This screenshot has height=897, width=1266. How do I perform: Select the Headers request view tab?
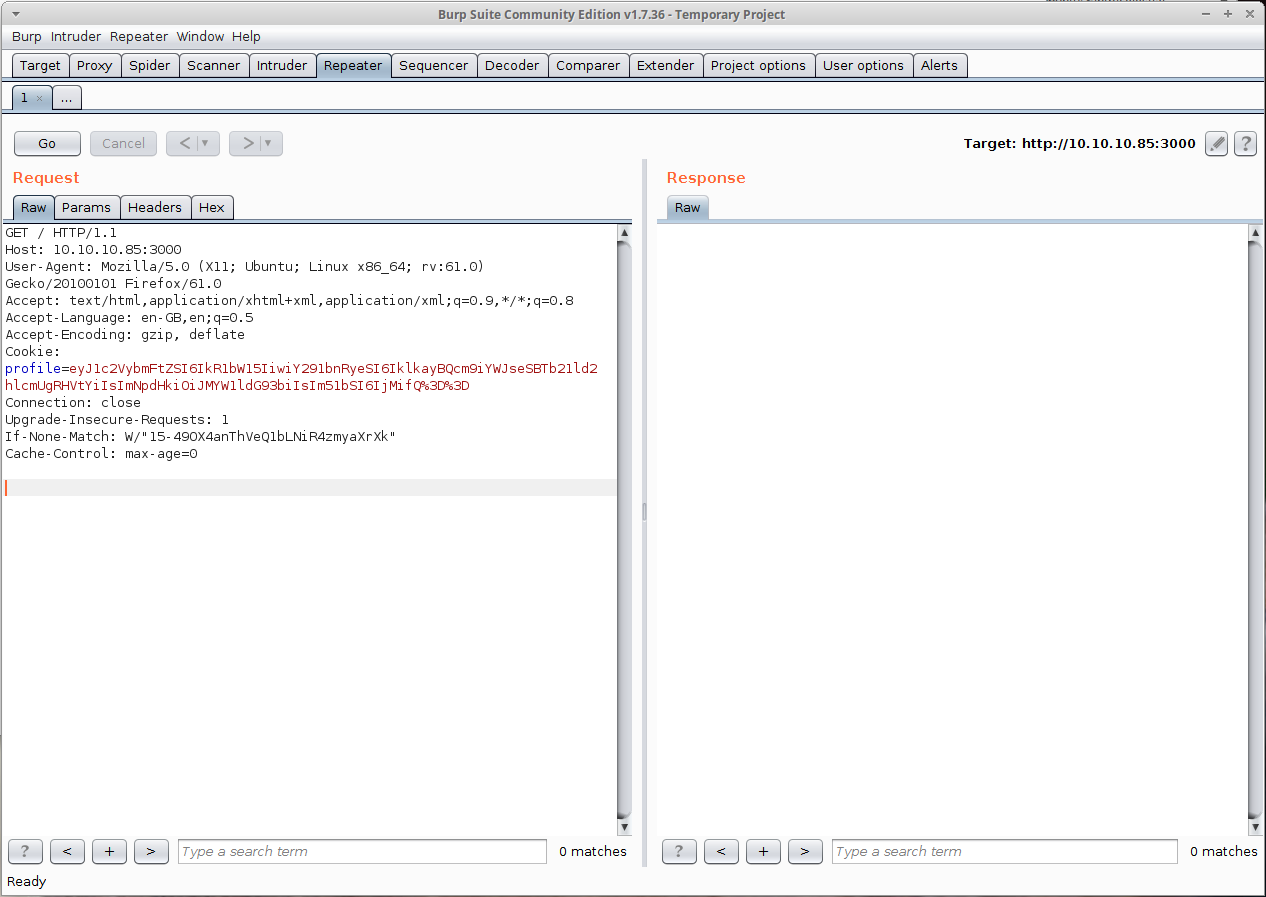155,207
